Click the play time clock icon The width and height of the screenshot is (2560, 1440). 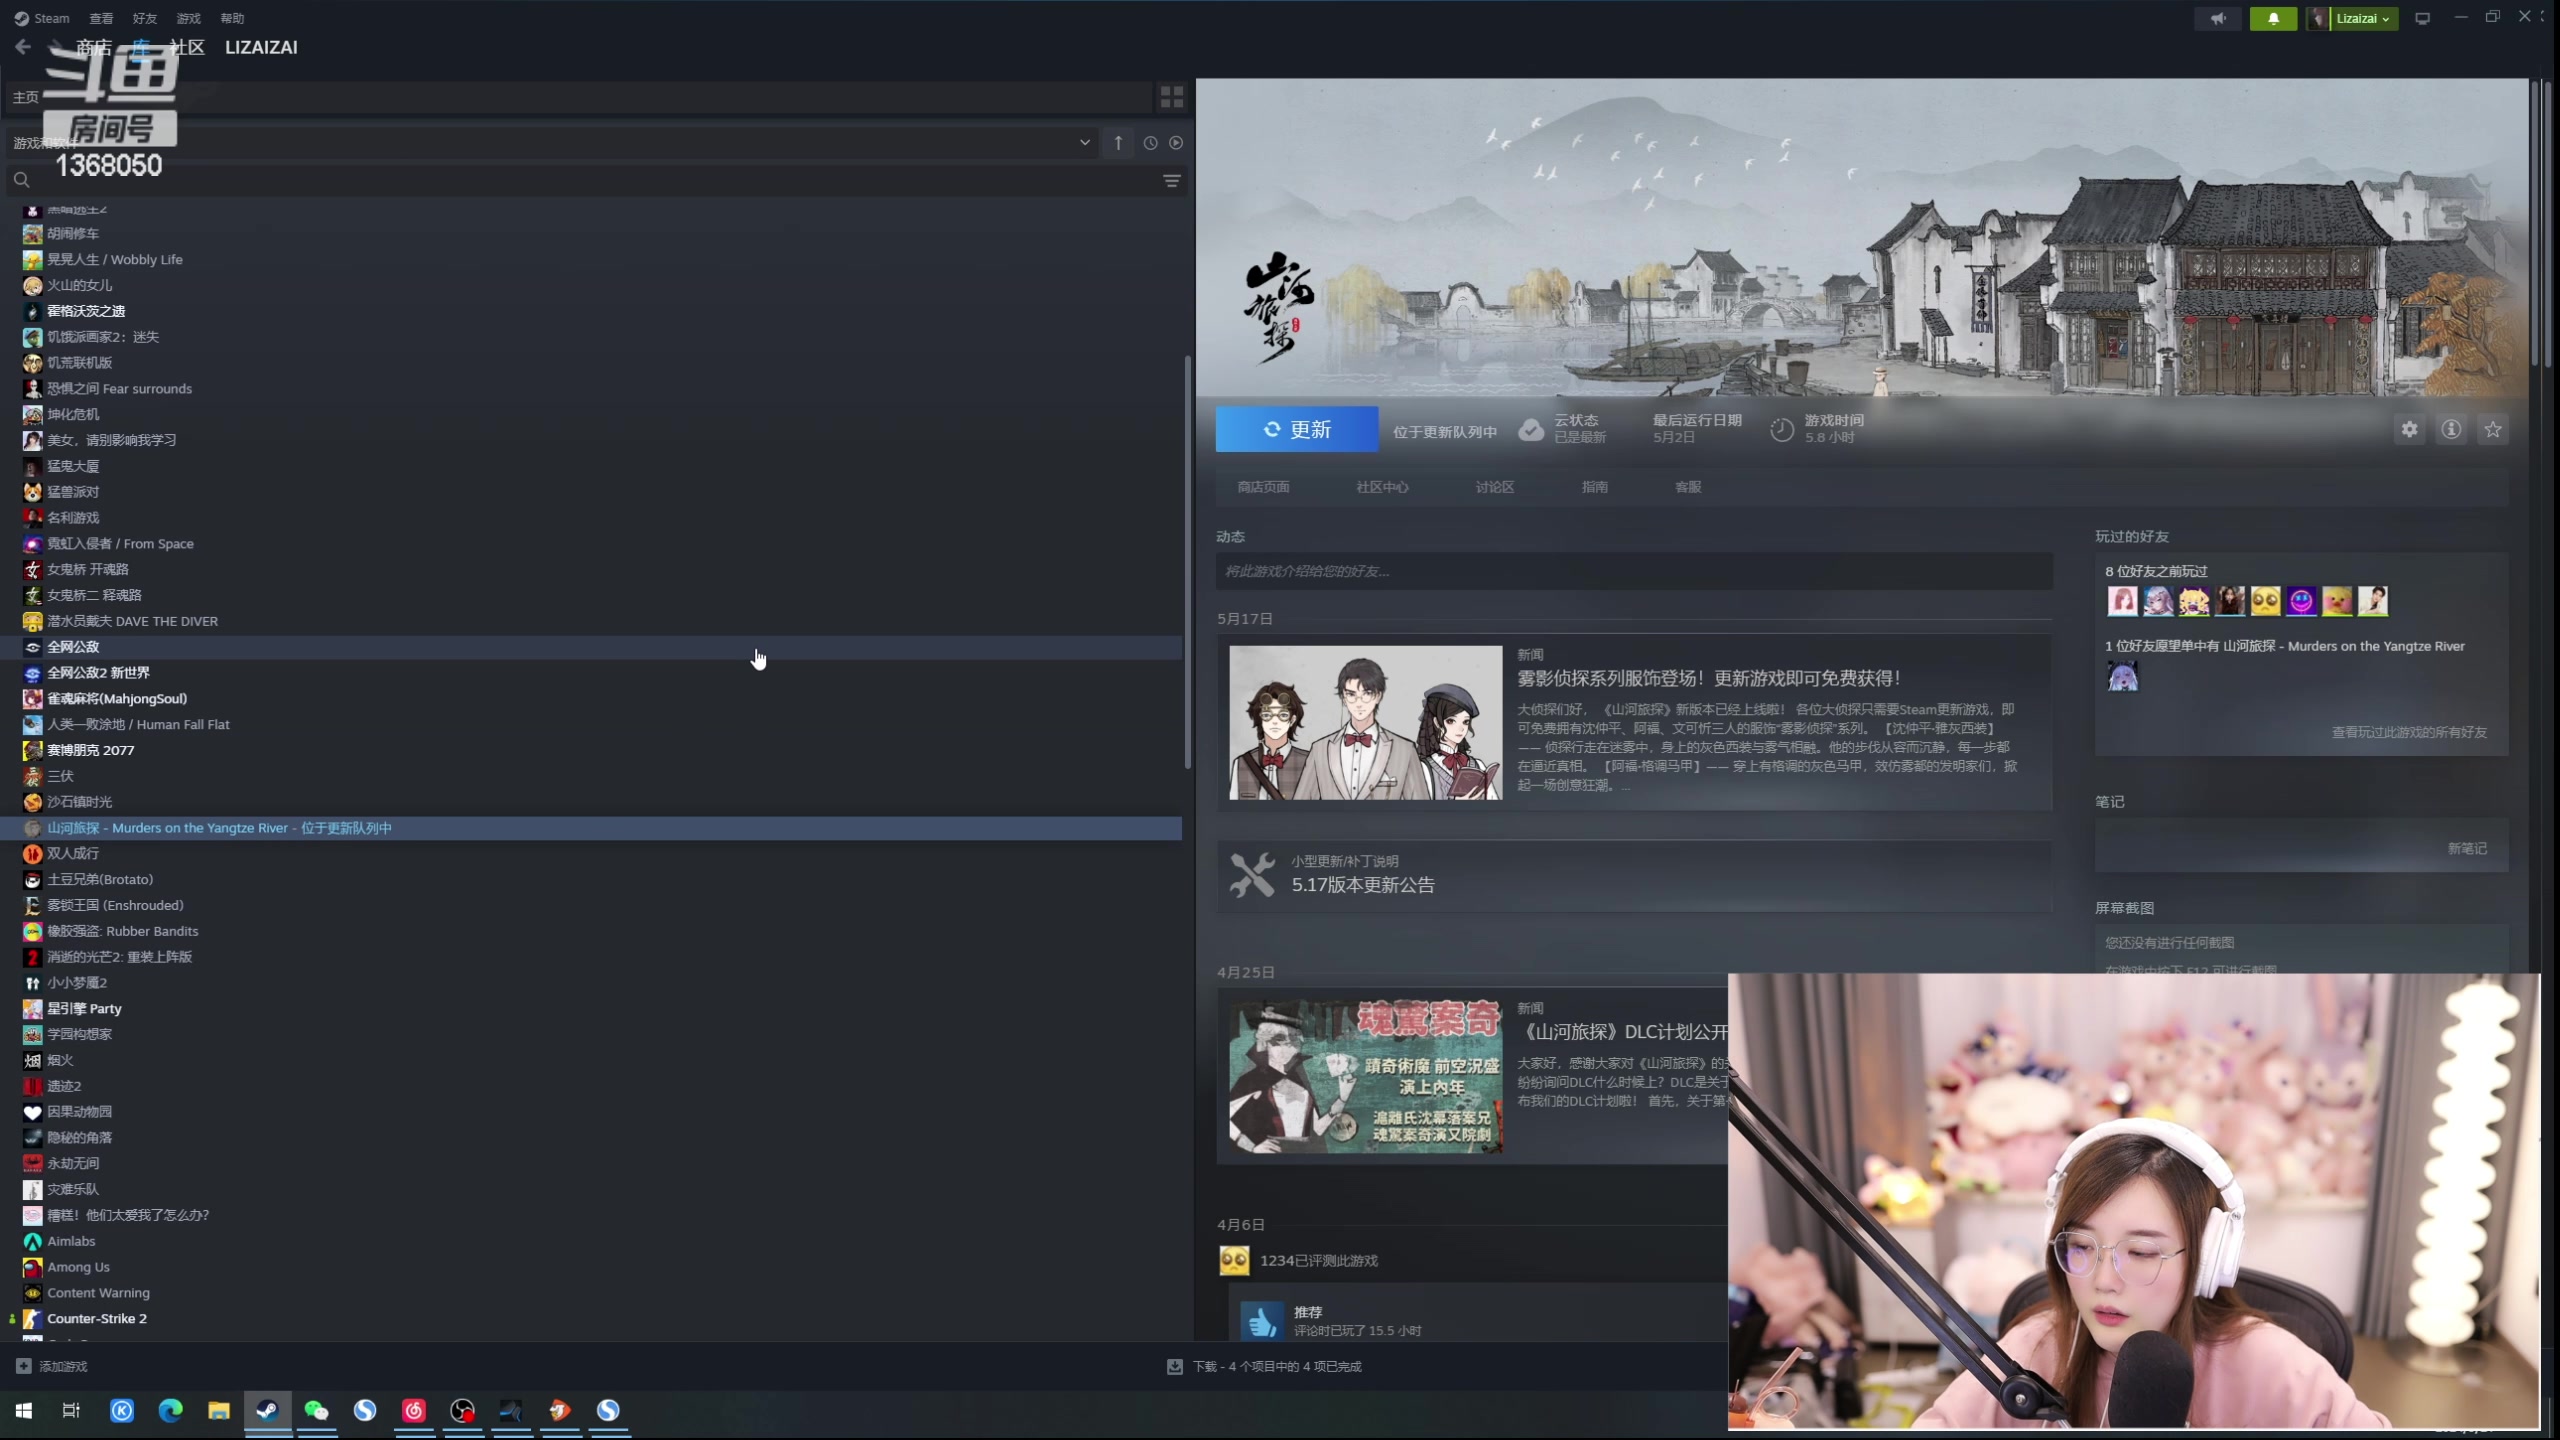(1781, 430)
